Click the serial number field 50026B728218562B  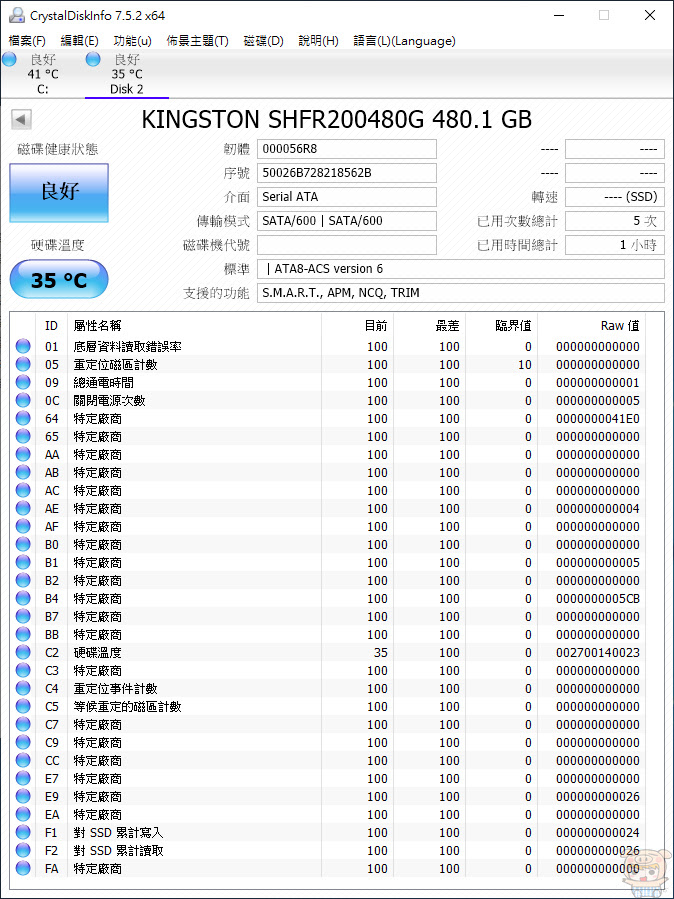(x=347, y=173)
